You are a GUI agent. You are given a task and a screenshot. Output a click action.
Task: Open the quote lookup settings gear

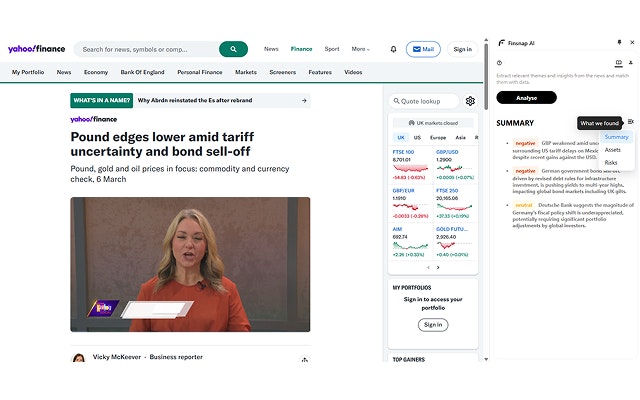470,101
